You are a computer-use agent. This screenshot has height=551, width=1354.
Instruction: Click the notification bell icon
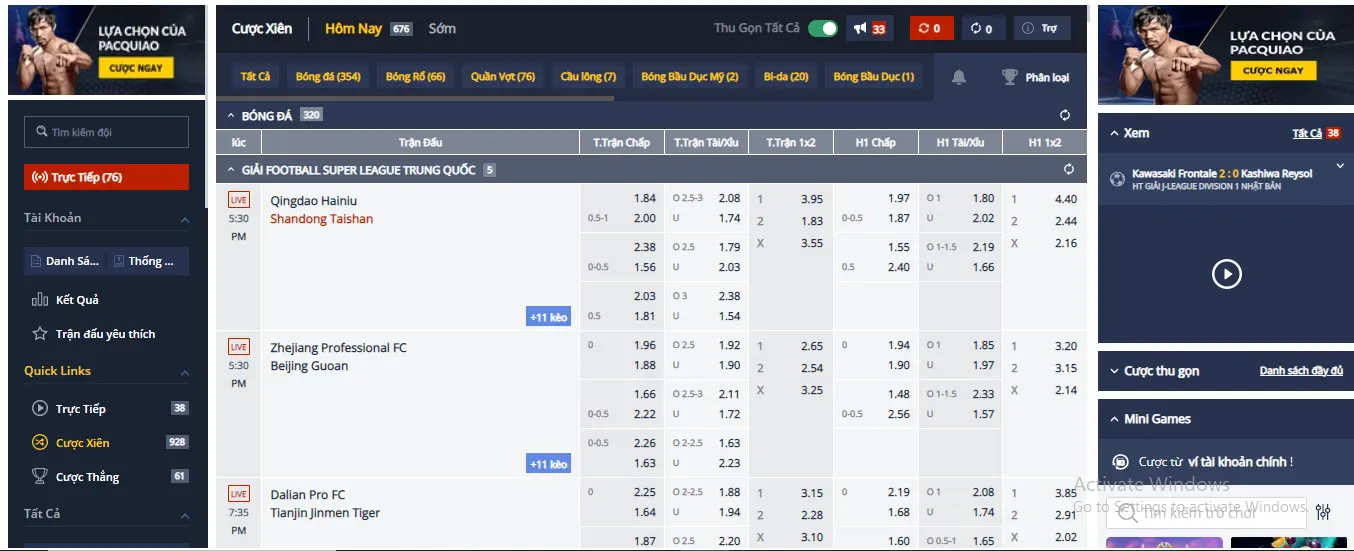(x=959, y=77)
